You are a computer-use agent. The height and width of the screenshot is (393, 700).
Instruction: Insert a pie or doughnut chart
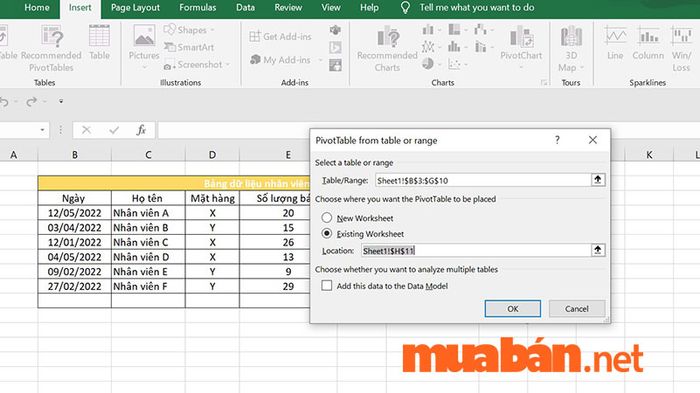(428, 64)
